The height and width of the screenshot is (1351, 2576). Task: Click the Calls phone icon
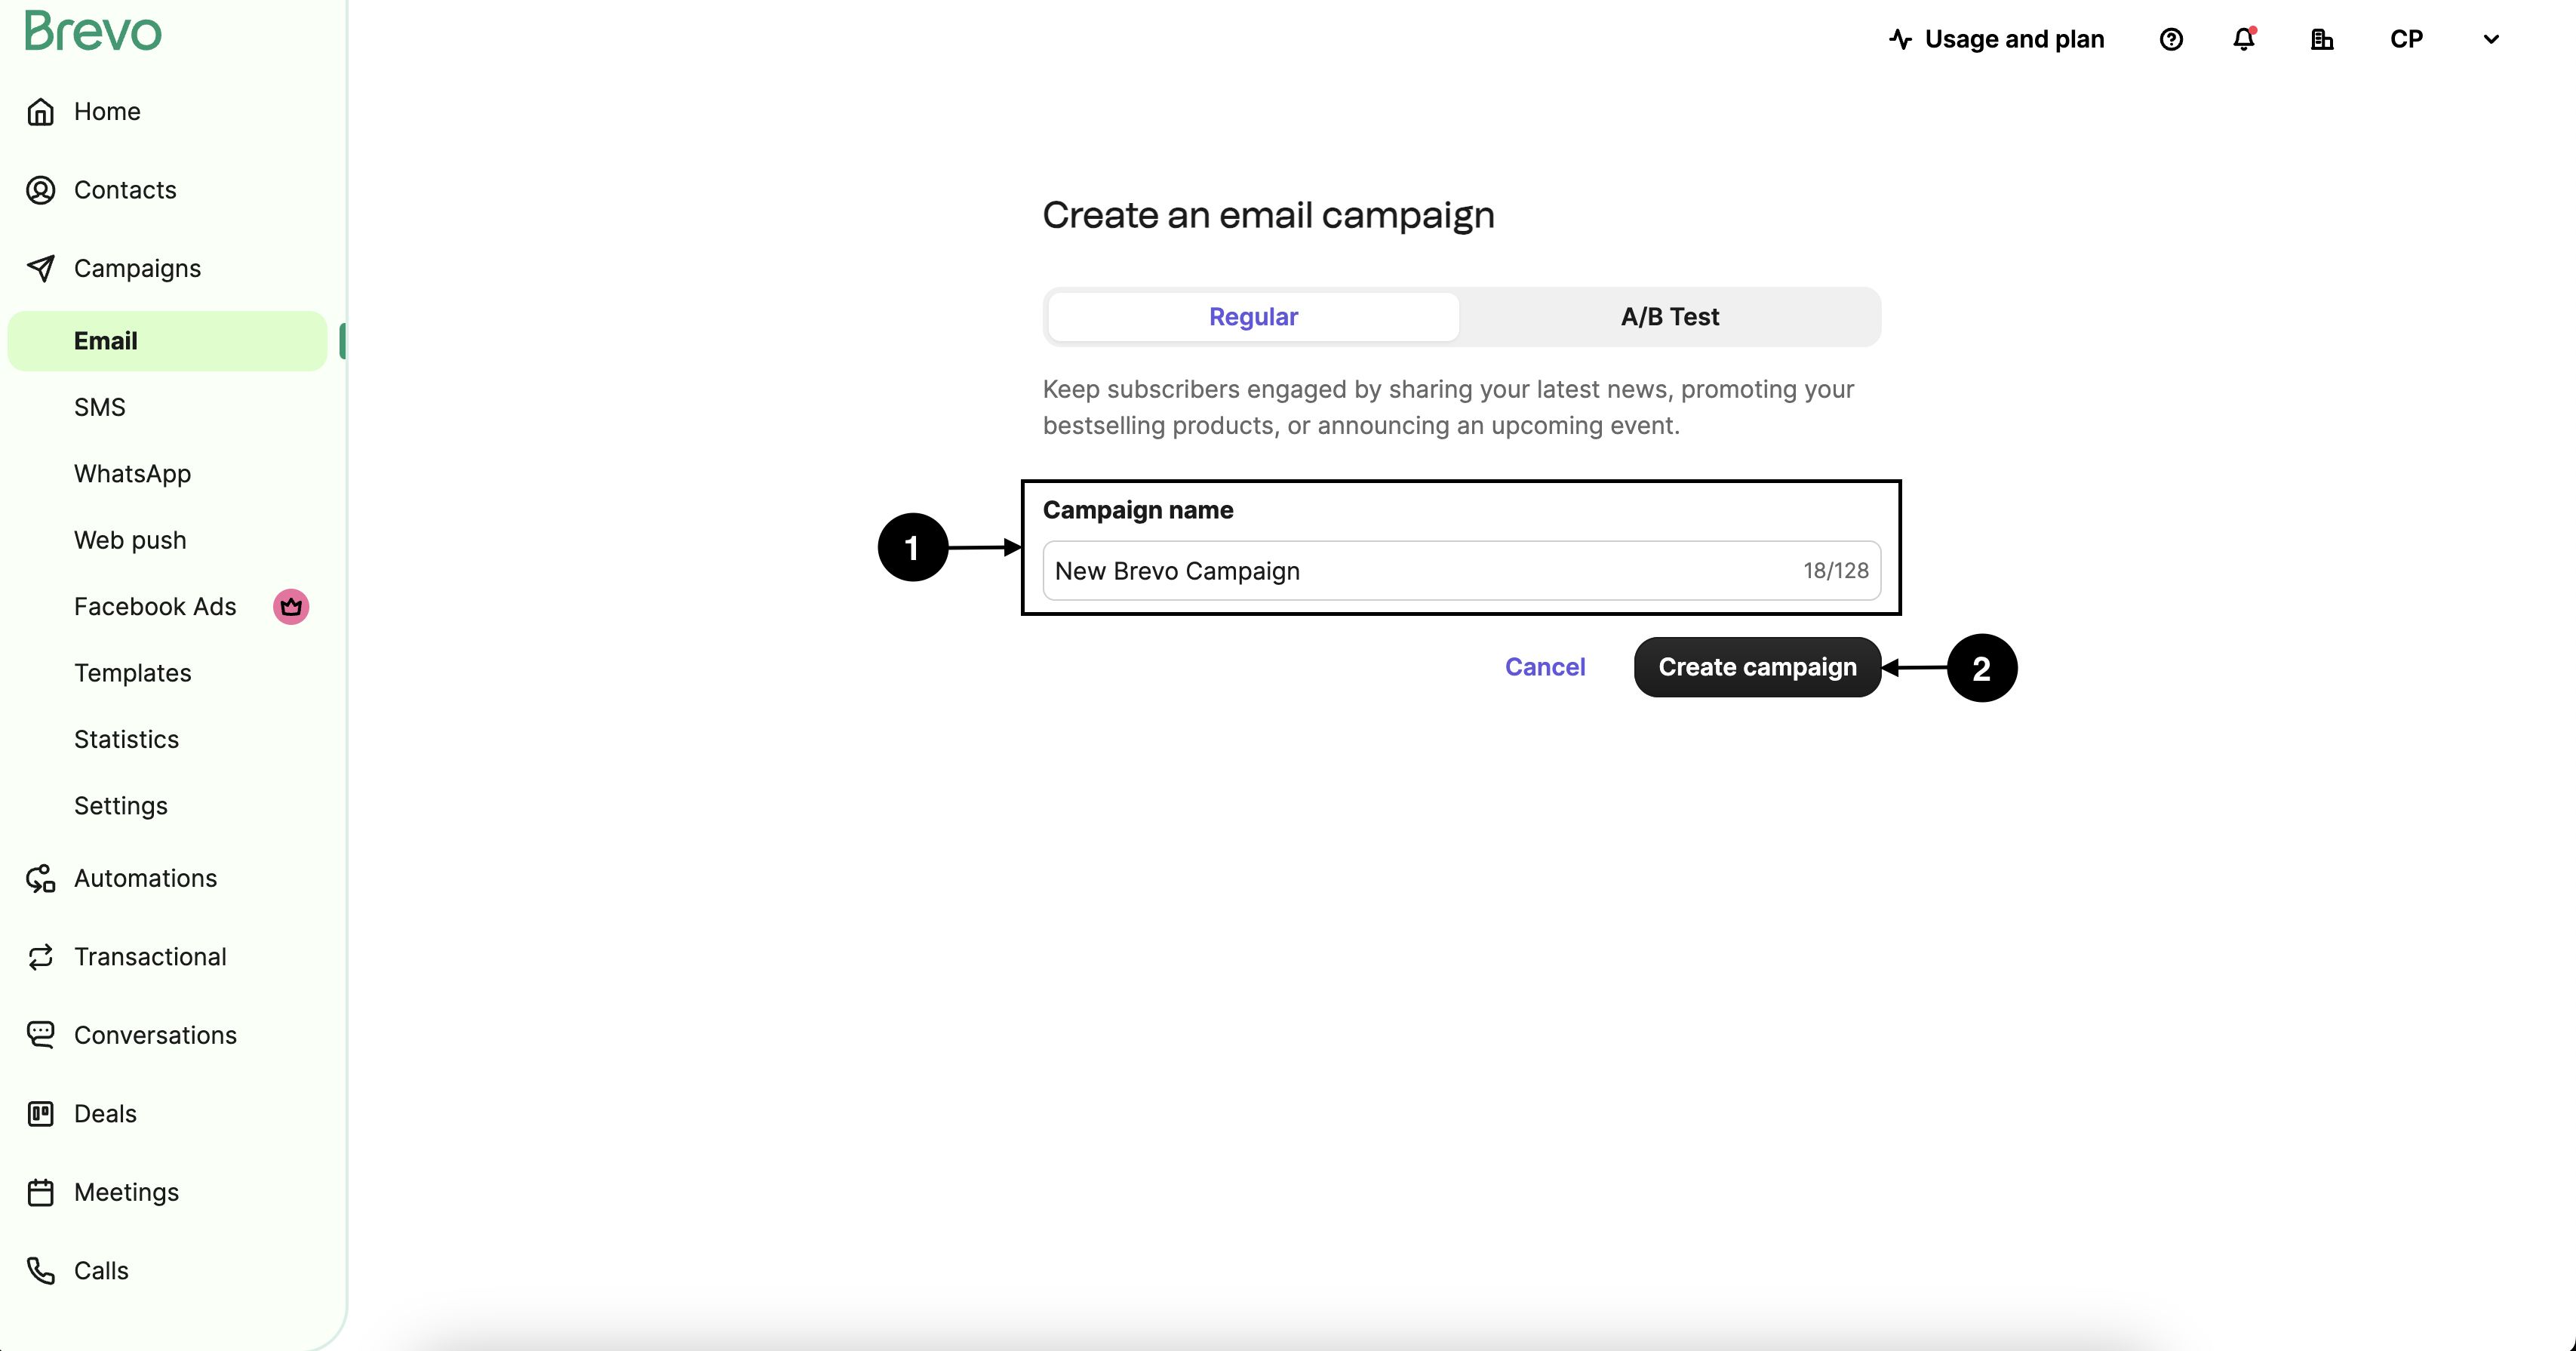coord(40,1271)
